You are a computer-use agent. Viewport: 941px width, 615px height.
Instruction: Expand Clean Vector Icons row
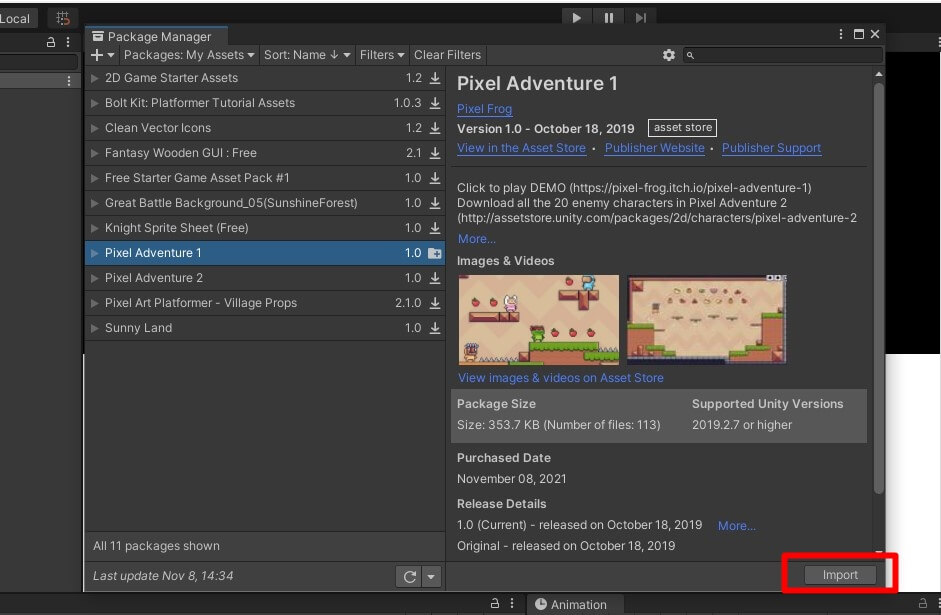[x=94, y=128]
